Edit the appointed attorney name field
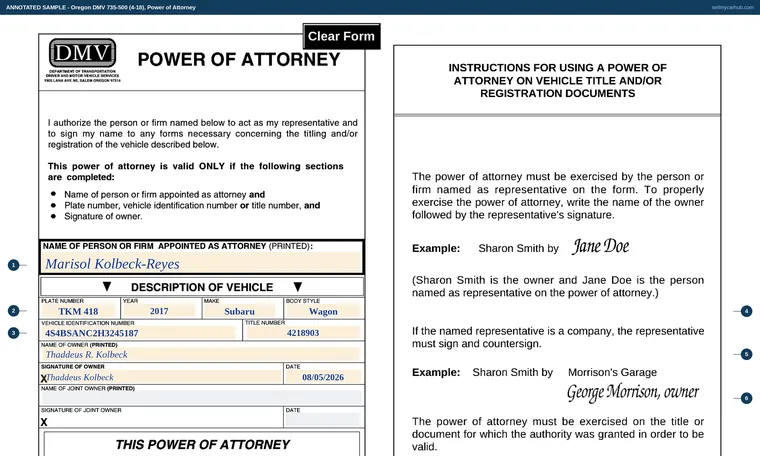Viewport: 760px width, 456px height. click(x=202, y=264)
